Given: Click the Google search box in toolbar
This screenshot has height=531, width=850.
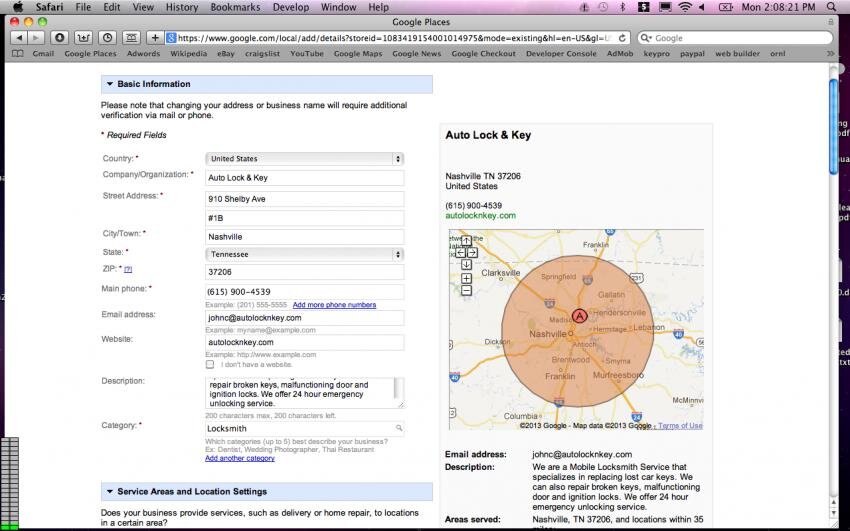Looking at the screenshot, I should point(735,38).
